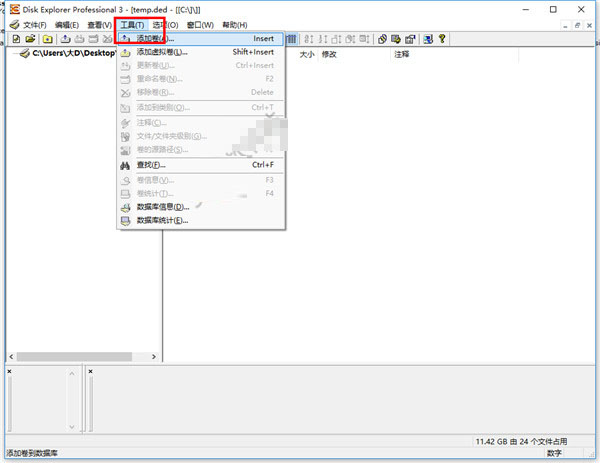
Task: Click the greyed 添加到类别(O)... menu entry
Action: click(x=201, y=108)
